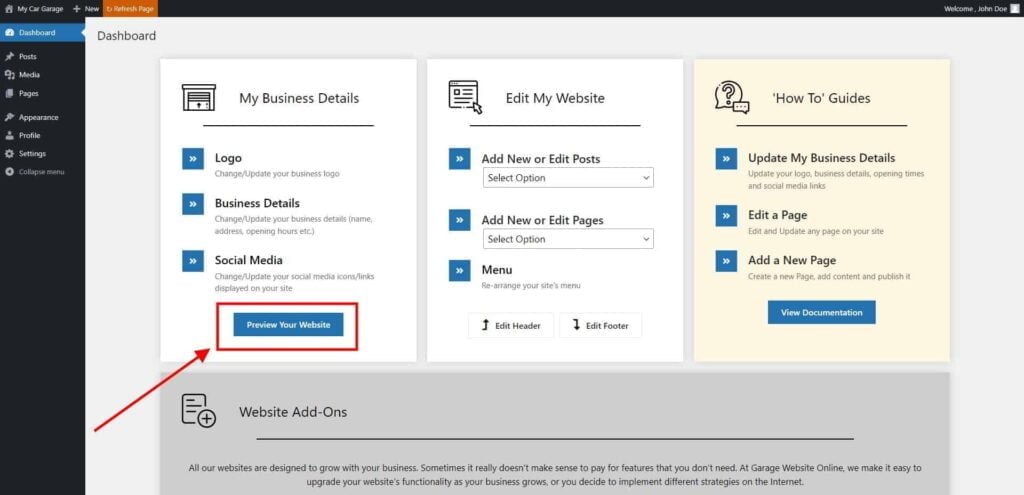
Task: Open the New item in top bar
Action: pos(86,8)
